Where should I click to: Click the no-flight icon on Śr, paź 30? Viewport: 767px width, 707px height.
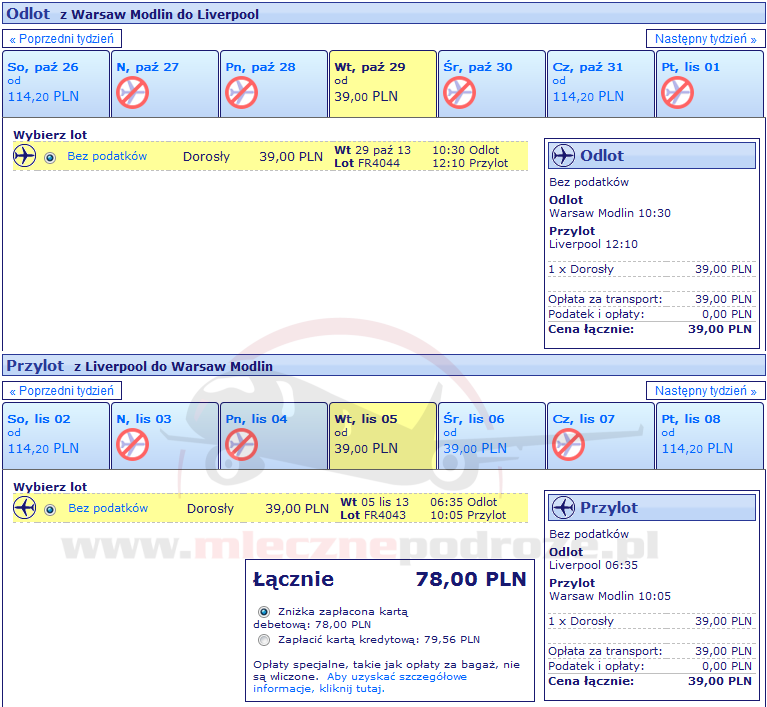click(x=459, y=93)
